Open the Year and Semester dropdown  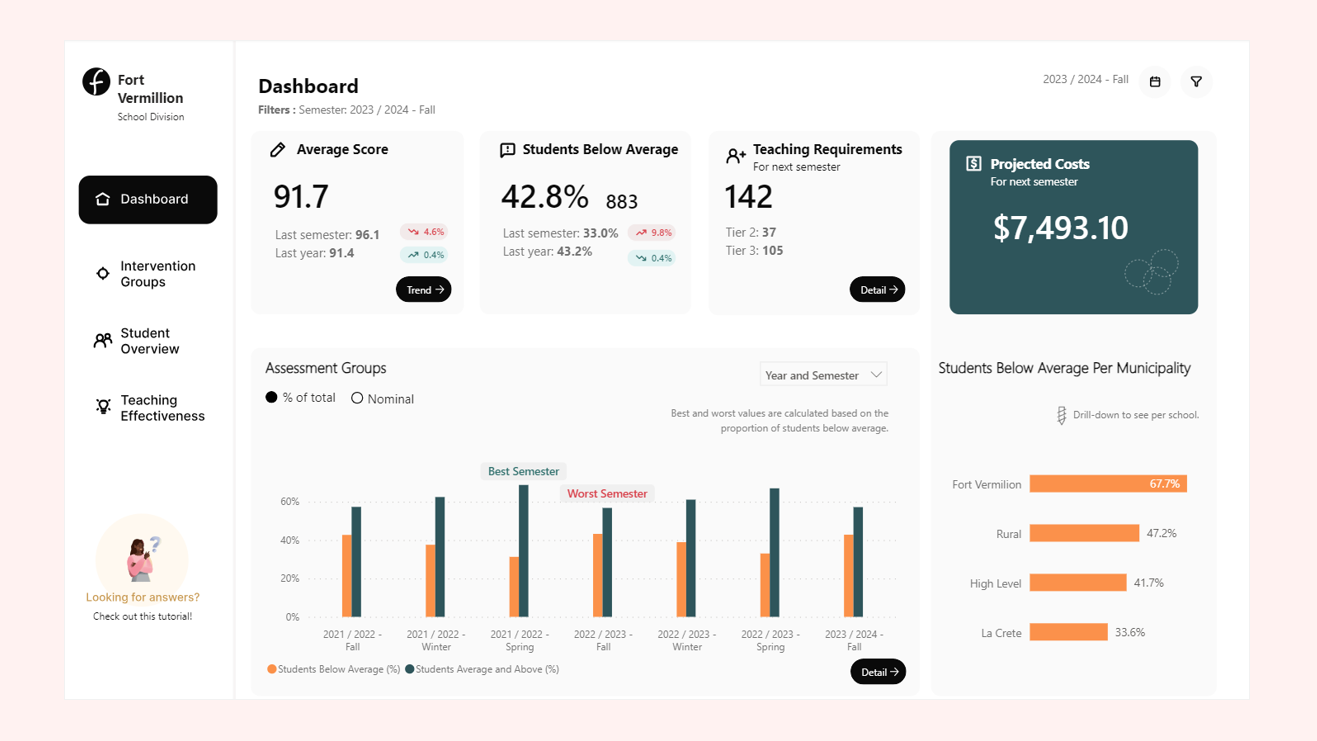point(822,374)
